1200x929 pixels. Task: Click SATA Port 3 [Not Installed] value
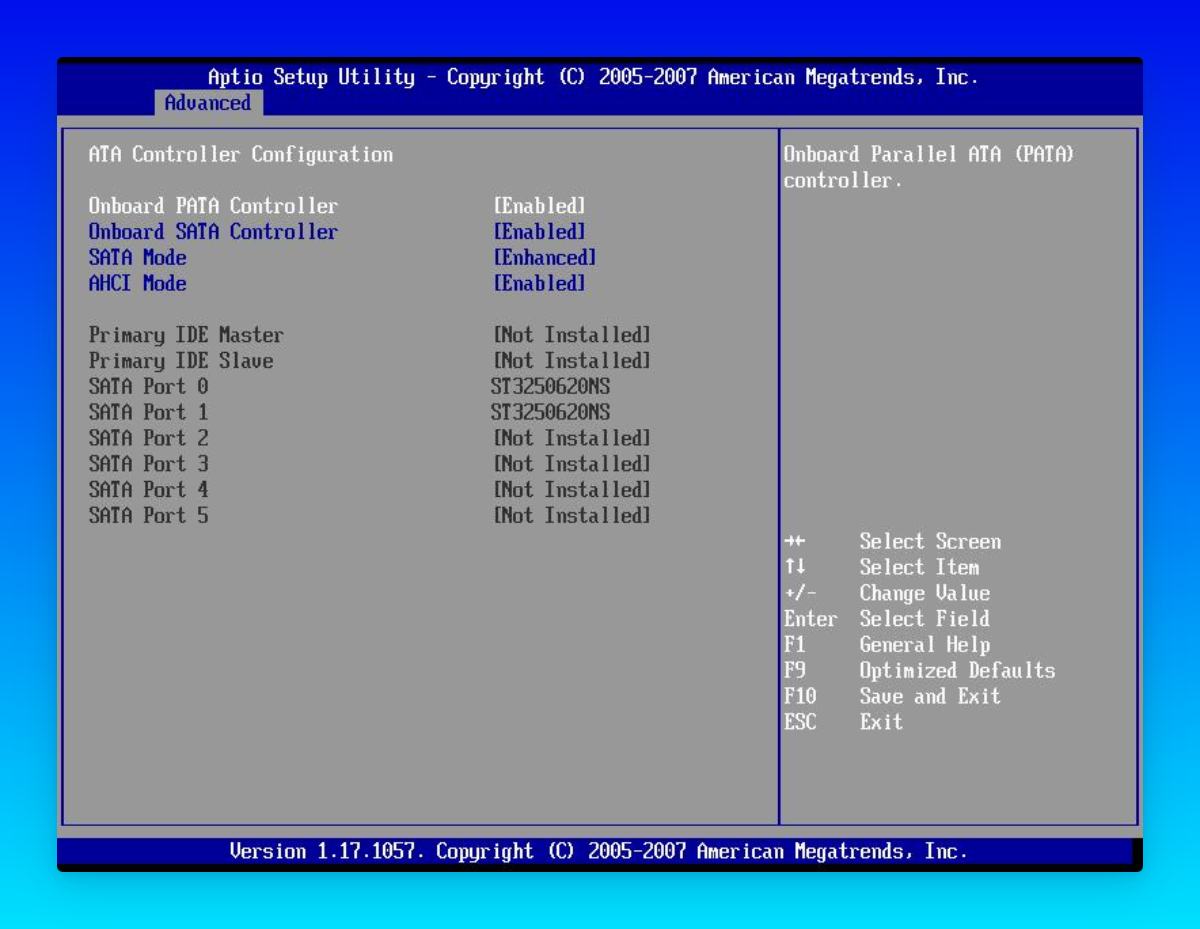[572, 464]
